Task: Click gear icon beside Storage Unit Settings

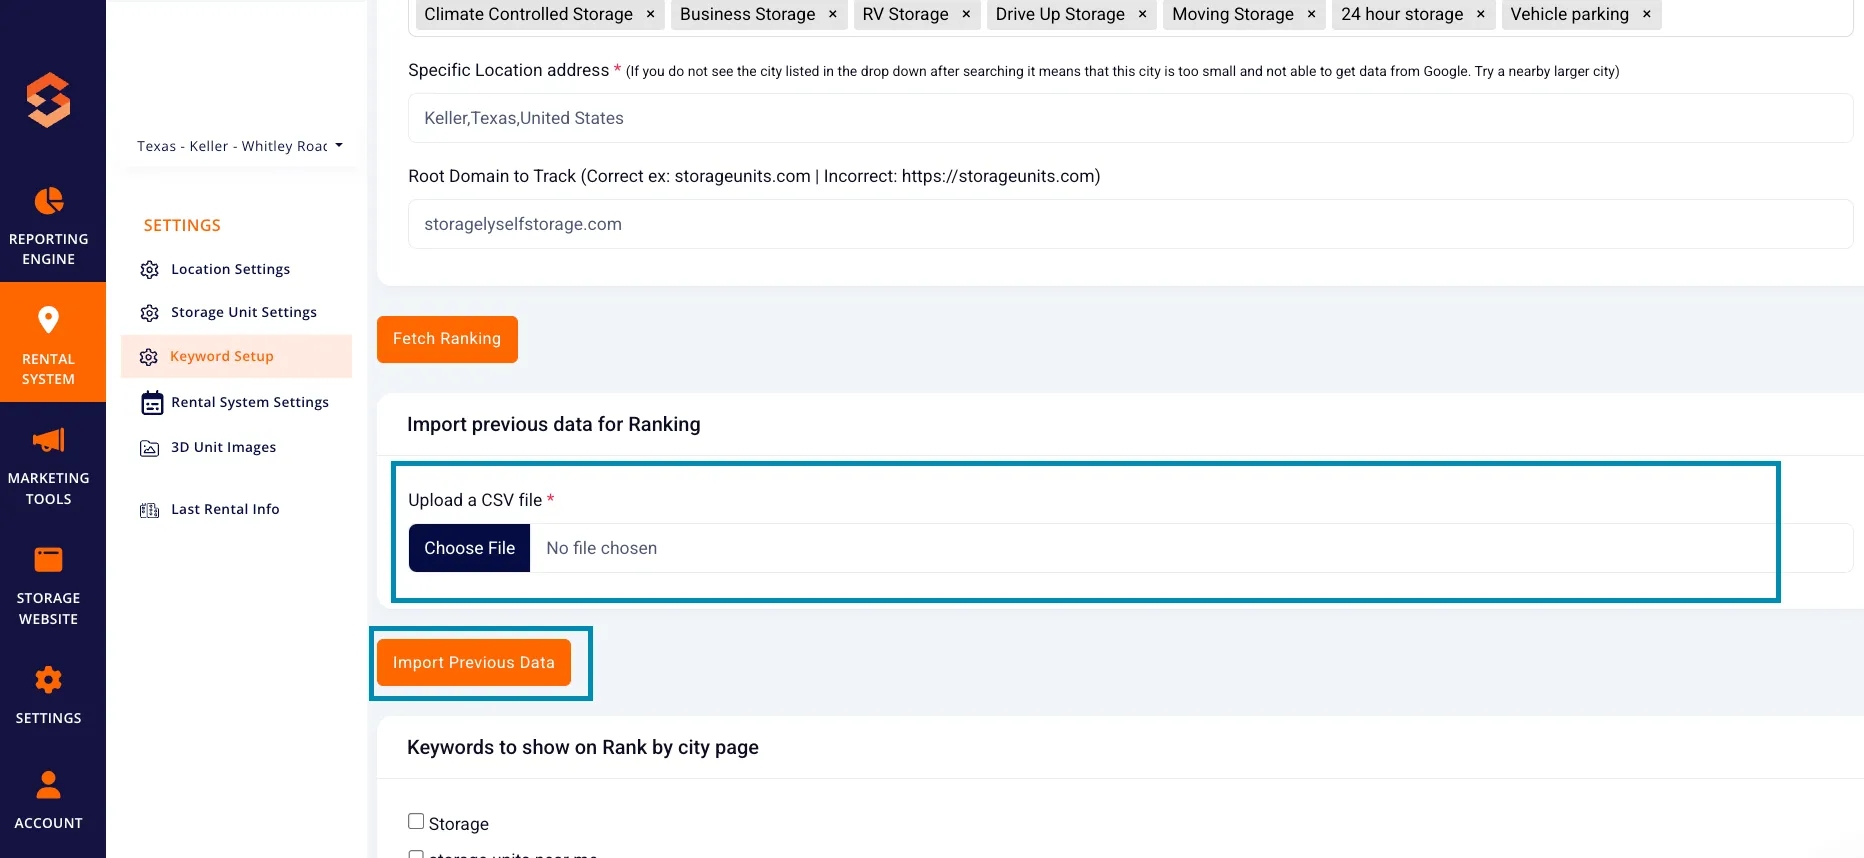Action: click(150, 313)
